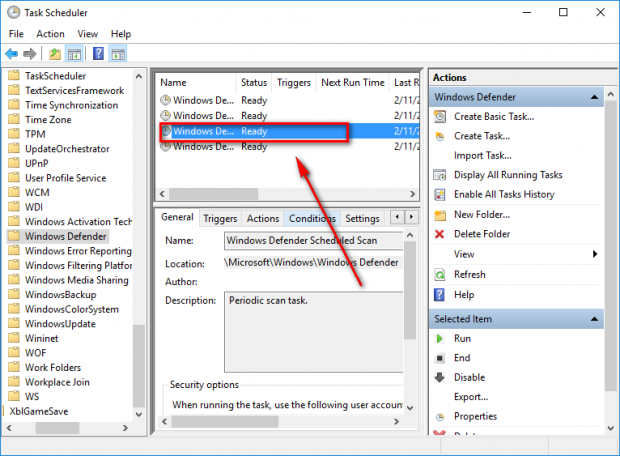Click the TPM folder icon
The image size is (620, 456).
[14, 134]
